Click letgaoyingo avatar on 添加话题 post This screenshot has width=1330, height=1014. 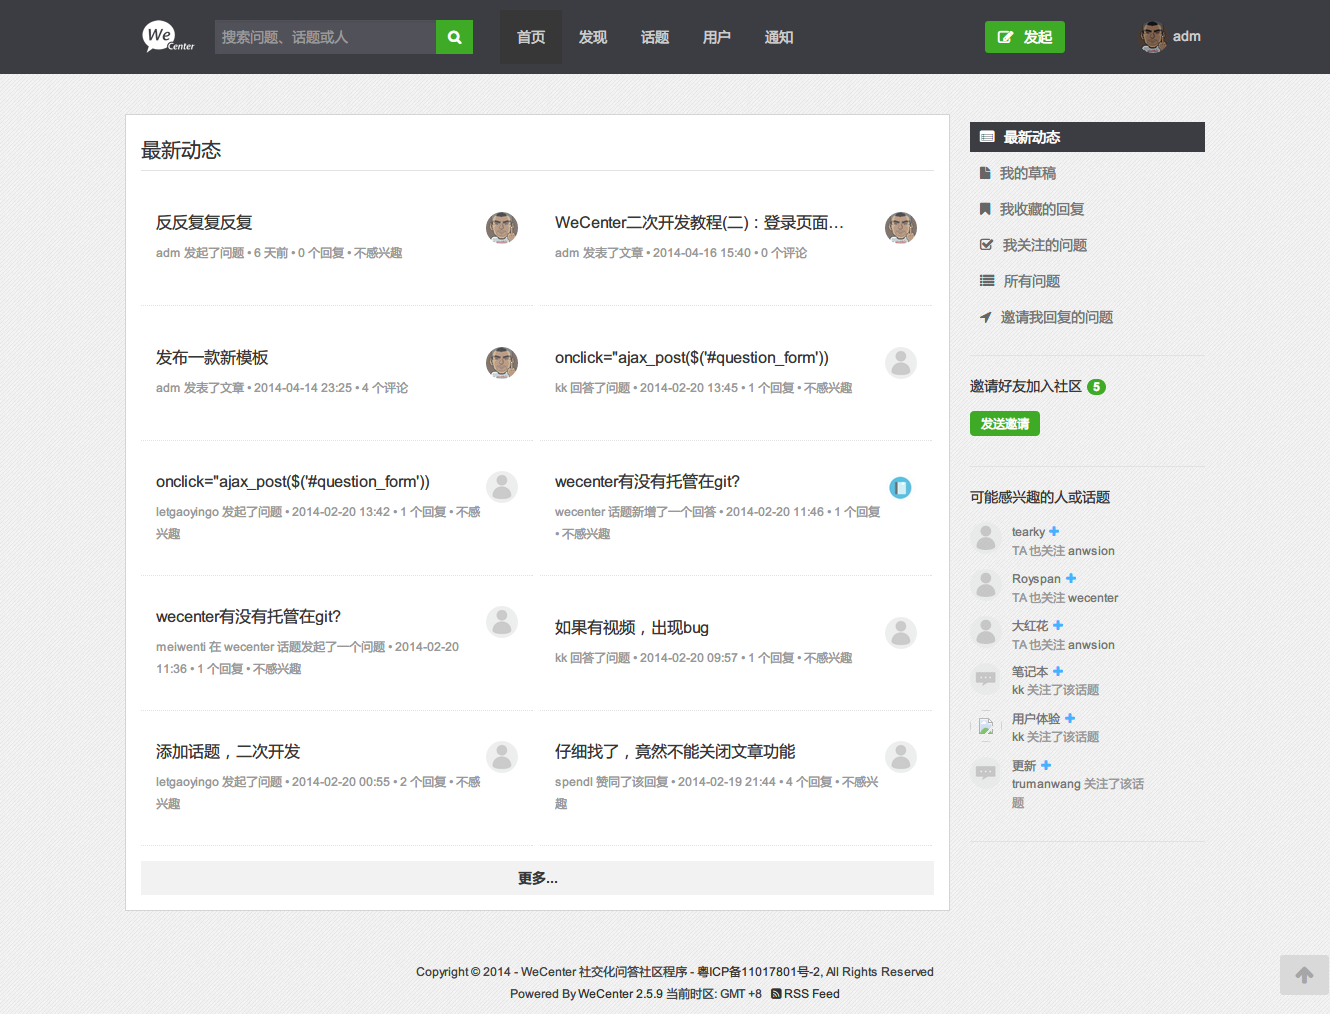[502, 756]
